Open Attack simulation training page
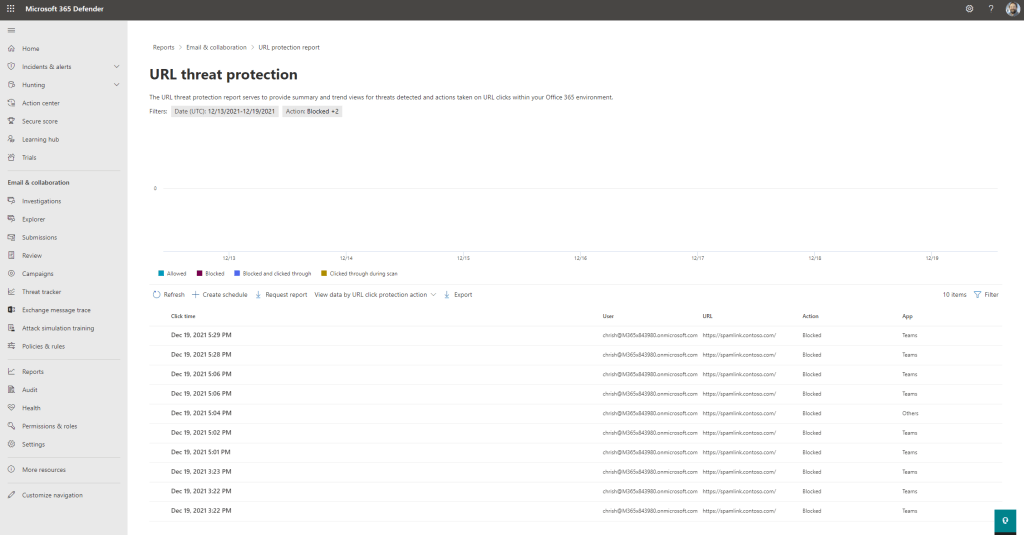 [57, 328]
